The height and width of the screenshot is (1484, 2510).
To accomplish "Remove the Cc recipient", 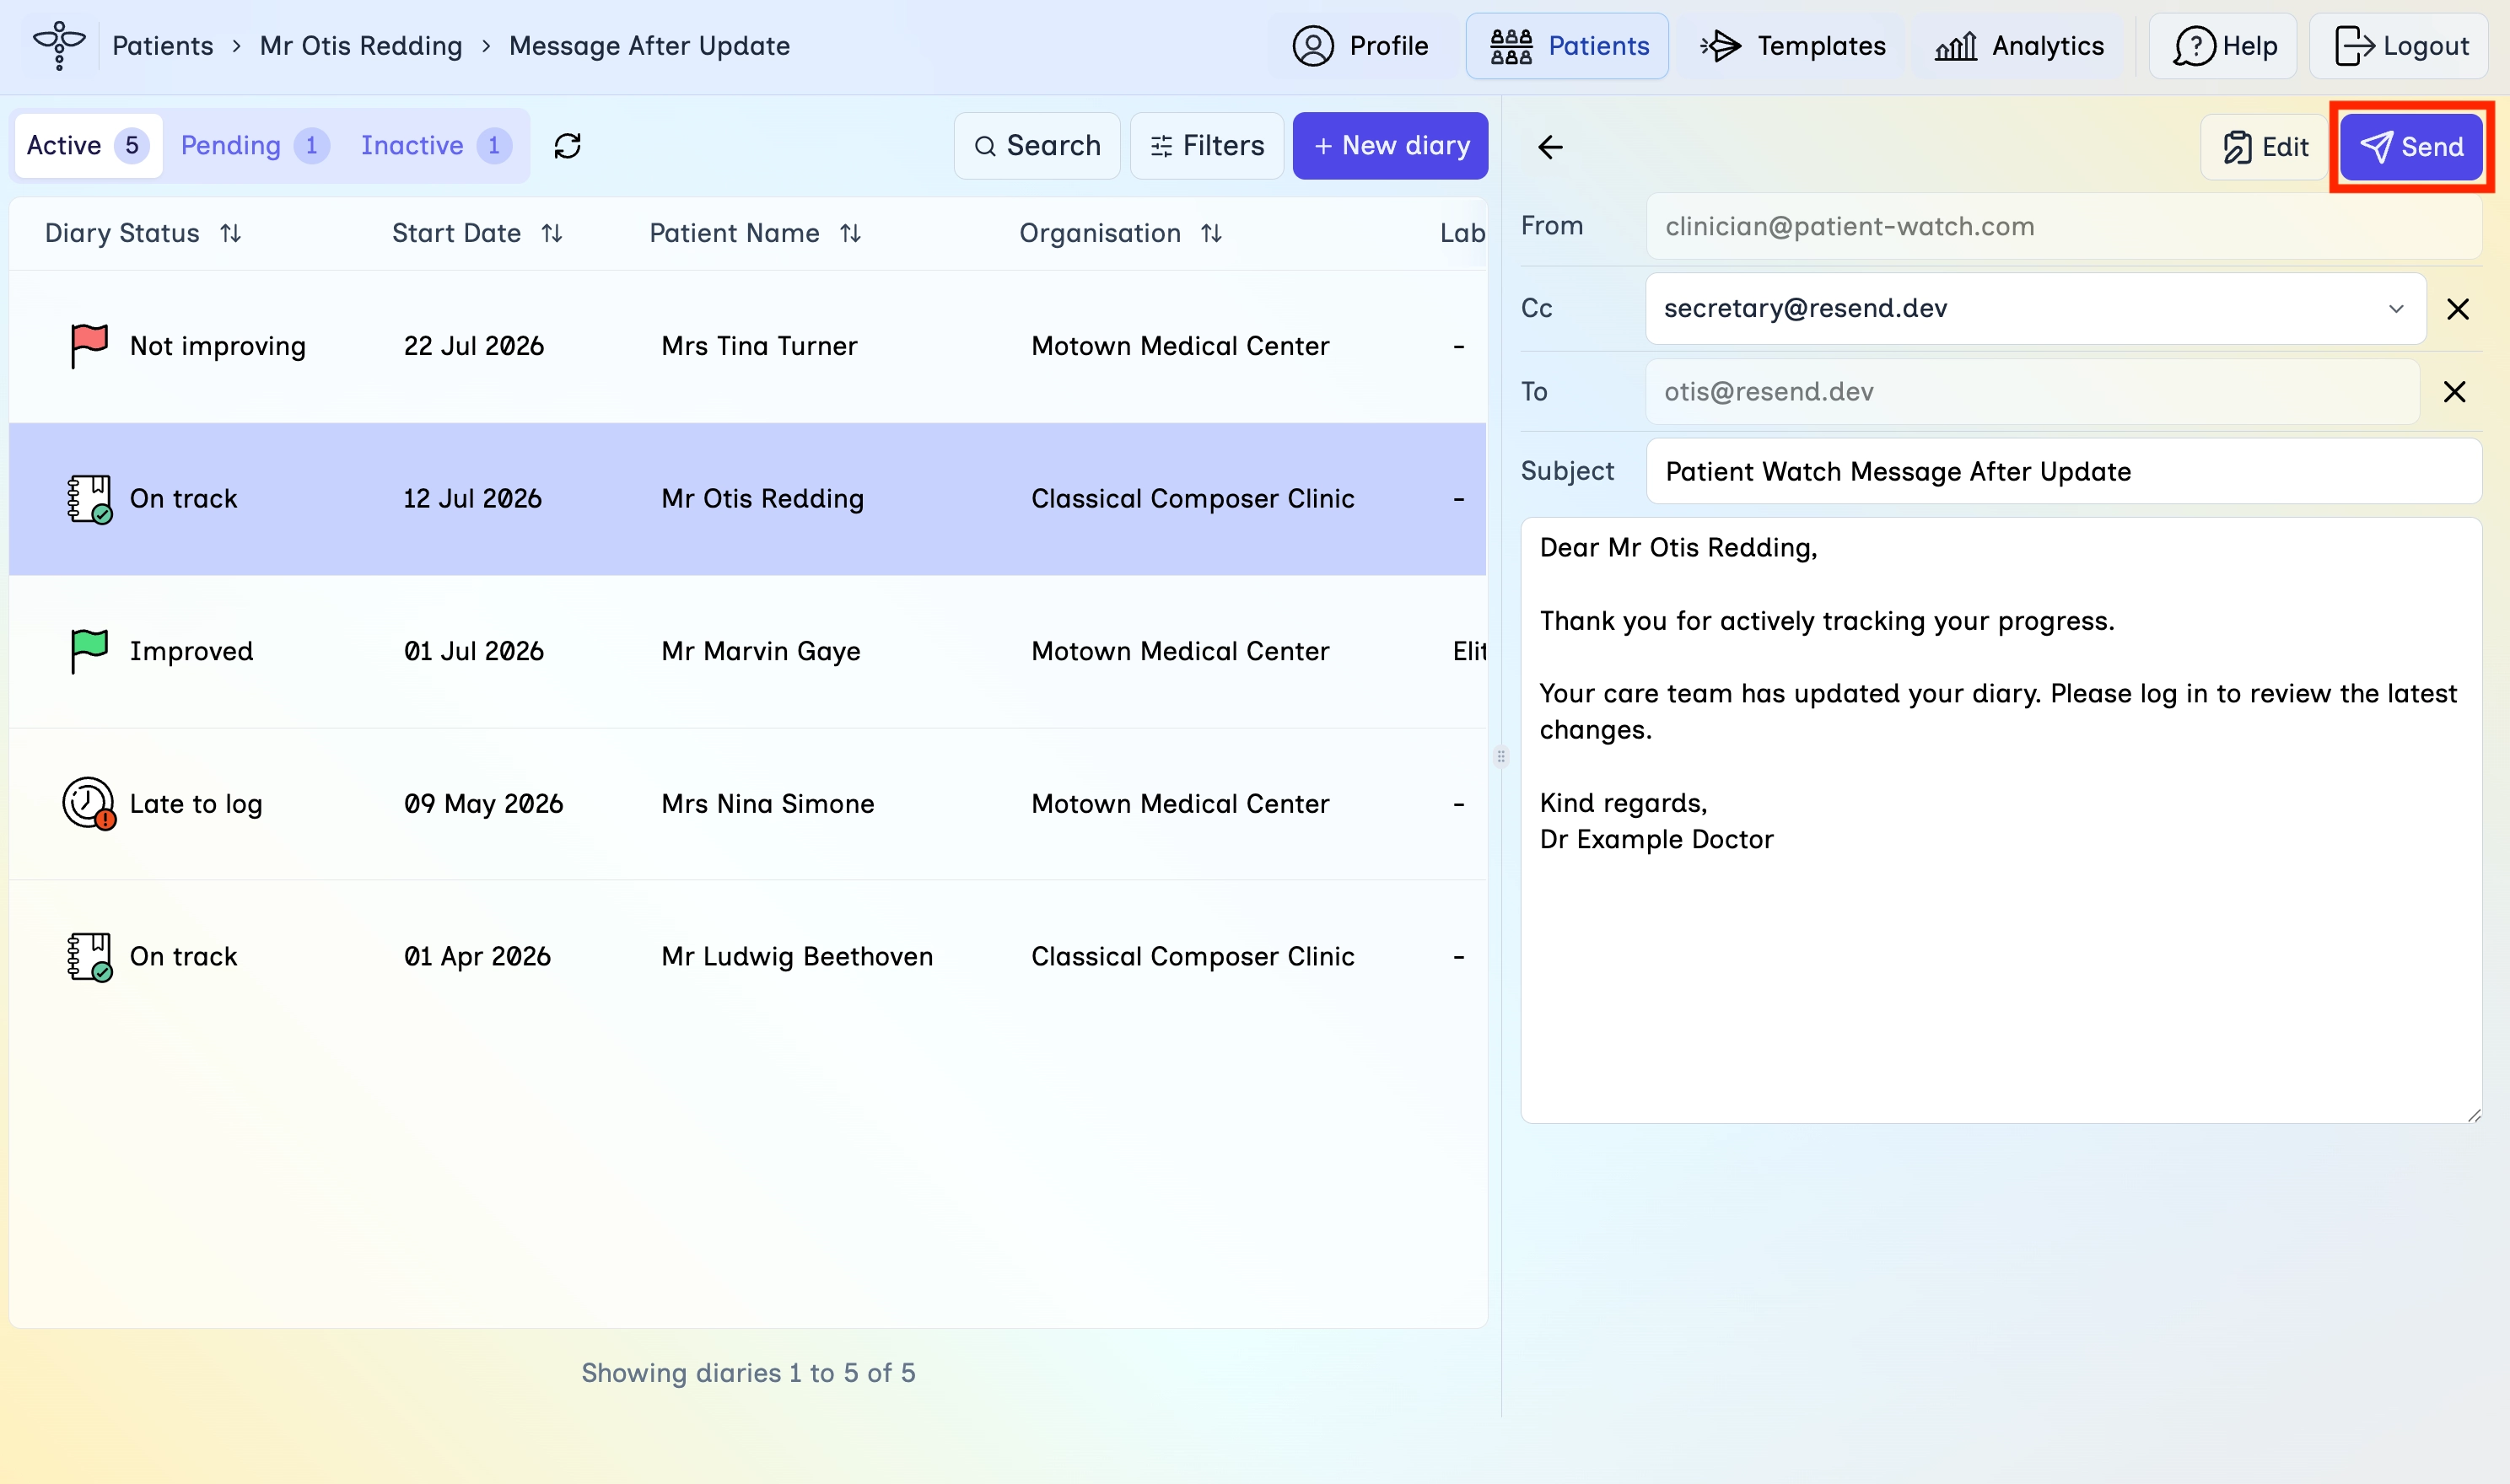I will click(x=2458, y=309).
